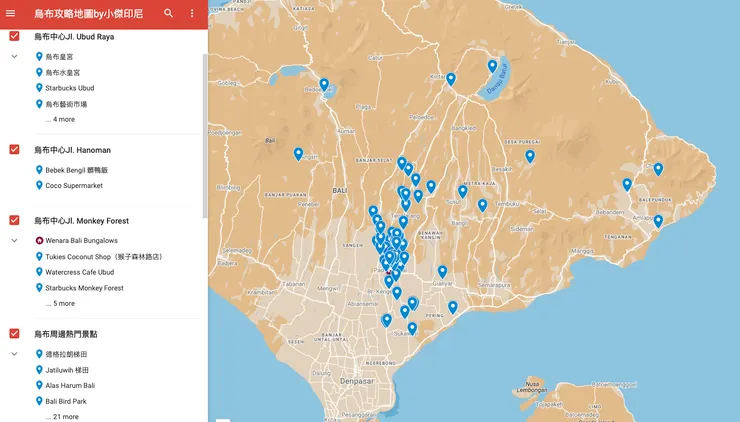Select Starbucks Monkey Forest entry
This screenshot has height=422, width=740.
tap(84, 288)
